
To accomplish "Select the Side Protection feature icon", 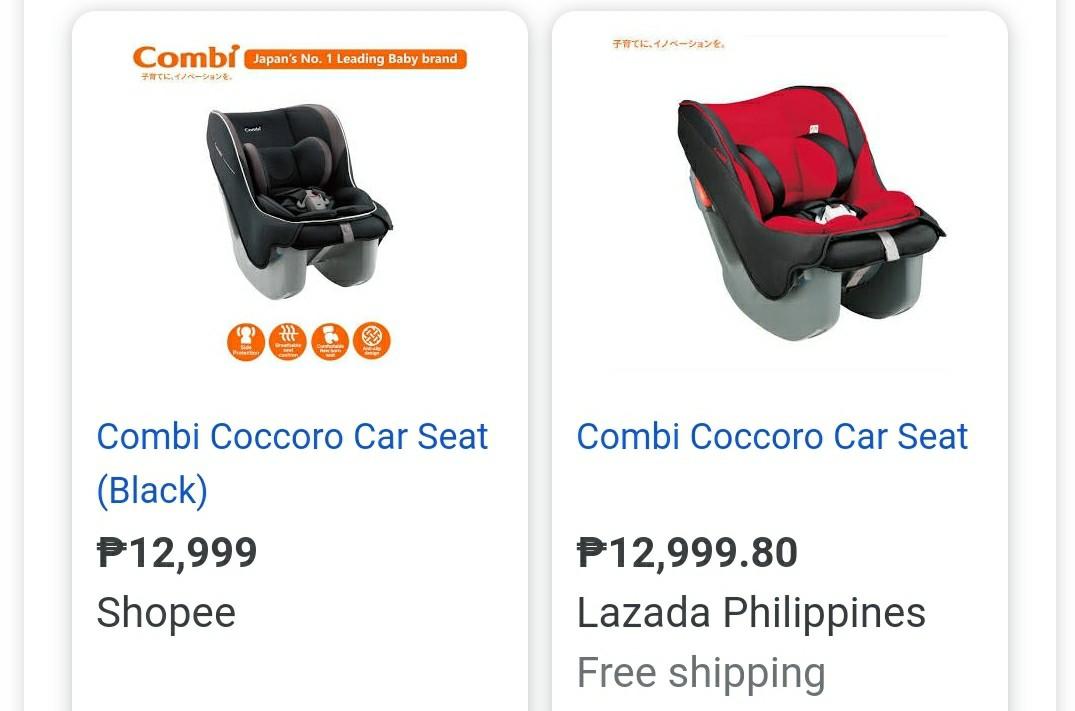I will pos(245,340).
